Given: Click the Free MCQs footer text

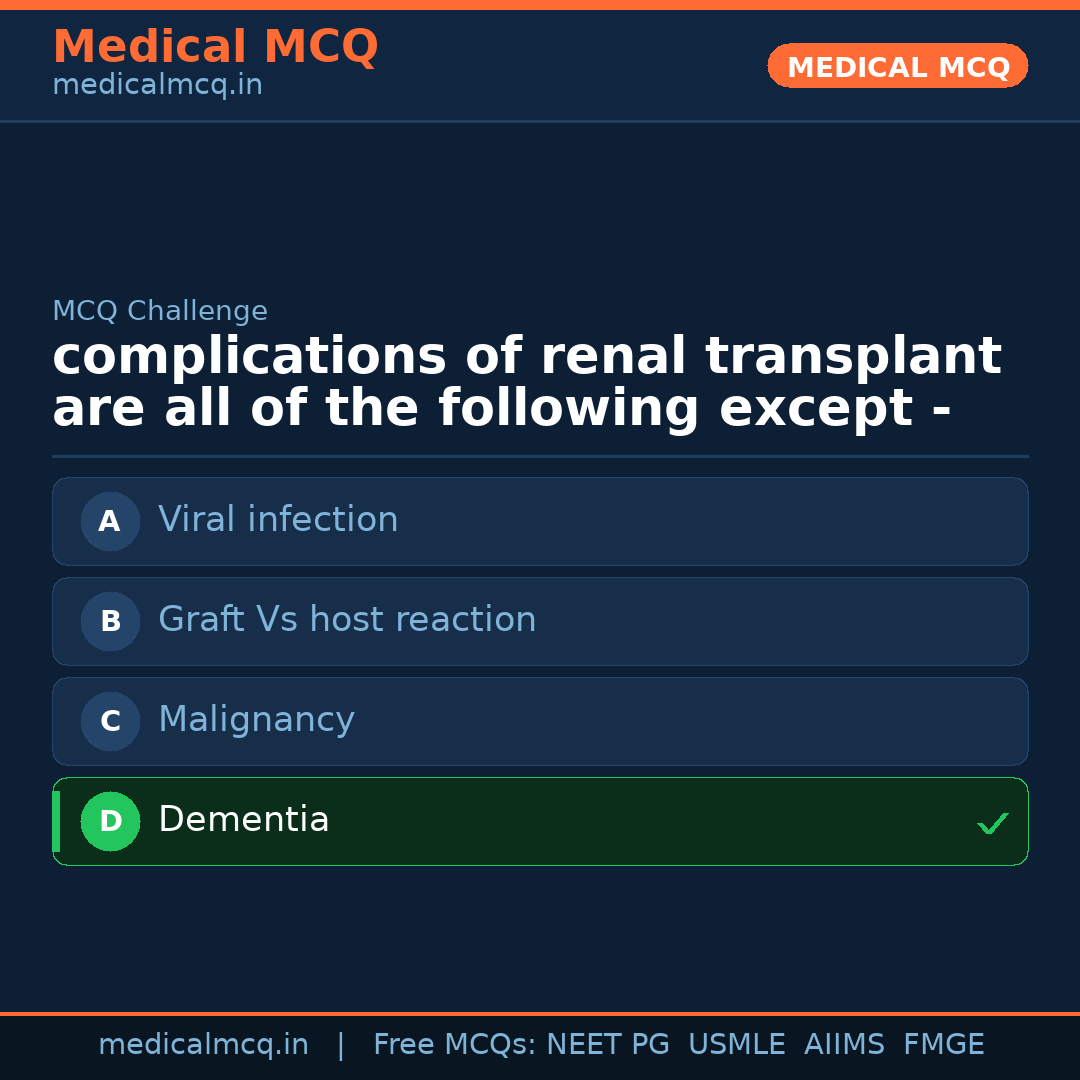Looking at the screenshot, I should click(454, 1045).
